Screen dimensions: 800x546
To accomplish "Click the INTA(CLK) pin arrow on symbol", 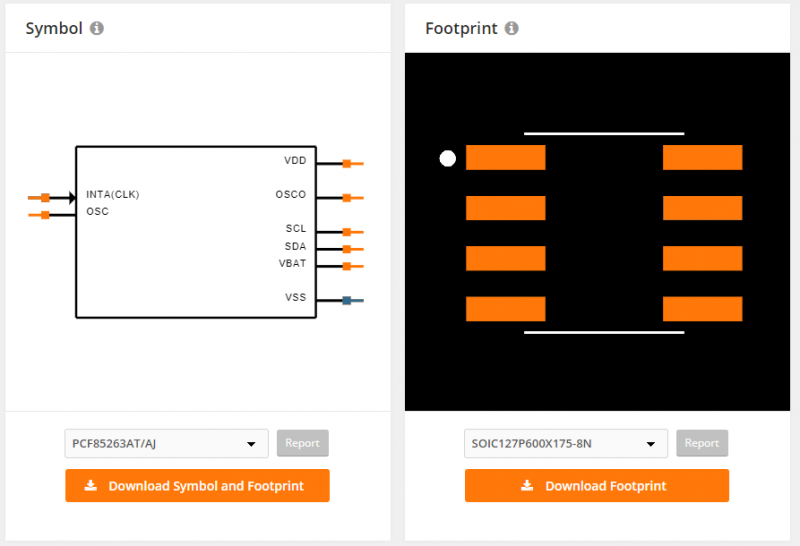I will coord(70,198).
